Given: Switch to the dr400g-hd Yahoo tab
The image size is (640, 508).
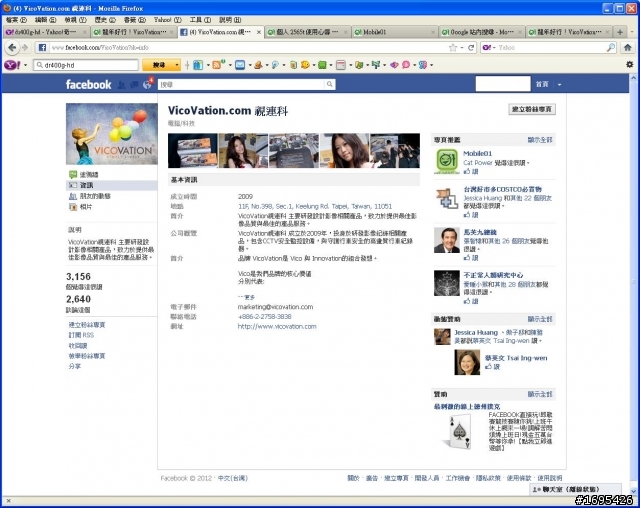Looking at the screenshot, I should [x=46, y=32].
